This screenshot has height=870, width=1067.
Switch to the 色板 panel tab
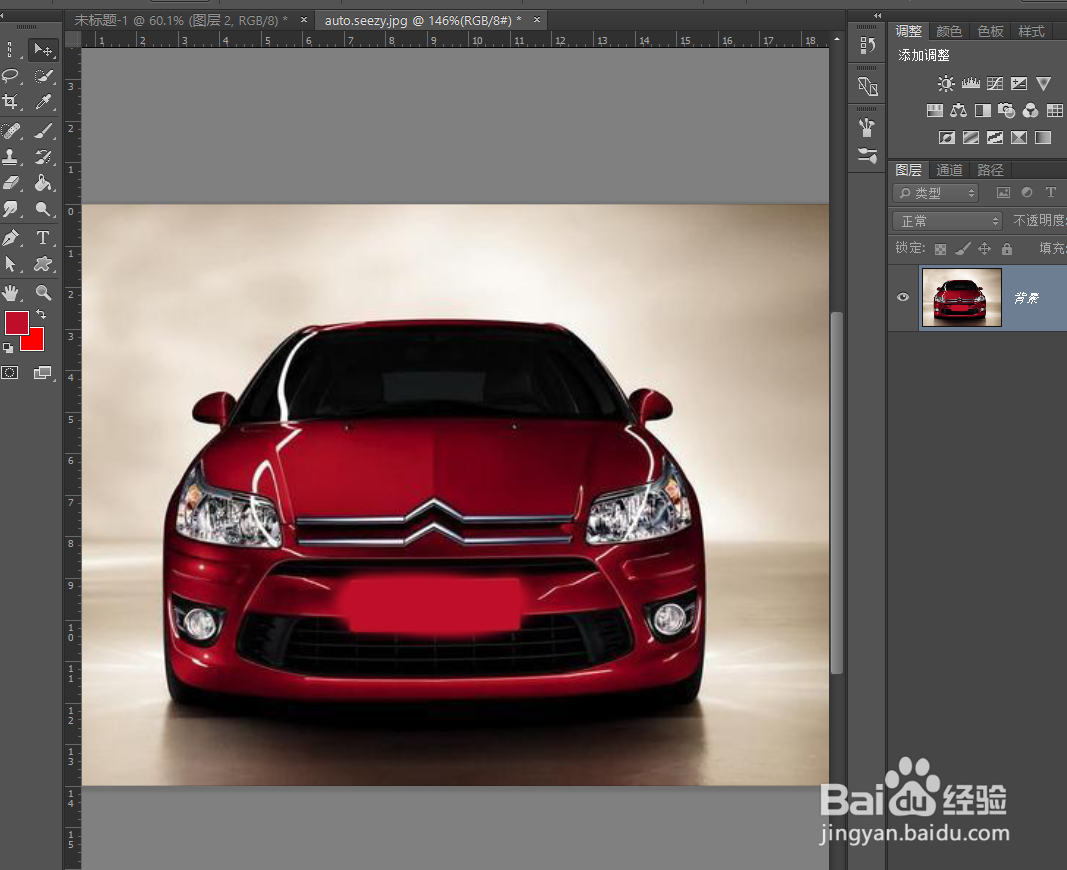[990, 31]
